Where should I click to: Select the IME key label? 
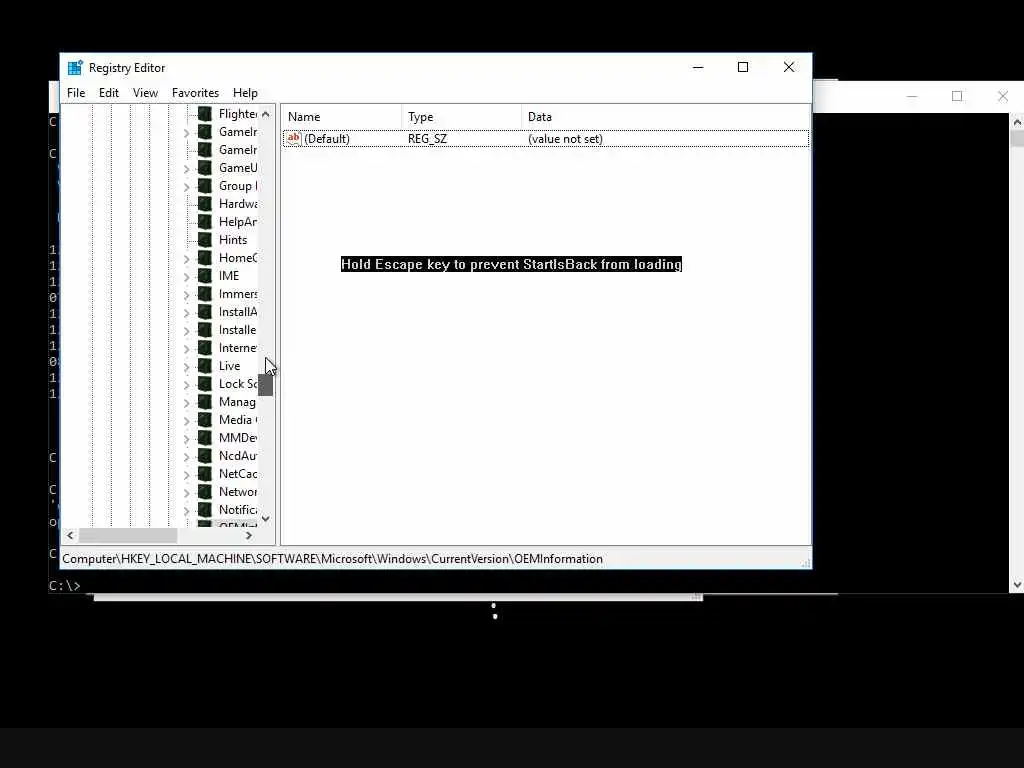[x=229, y=276]
